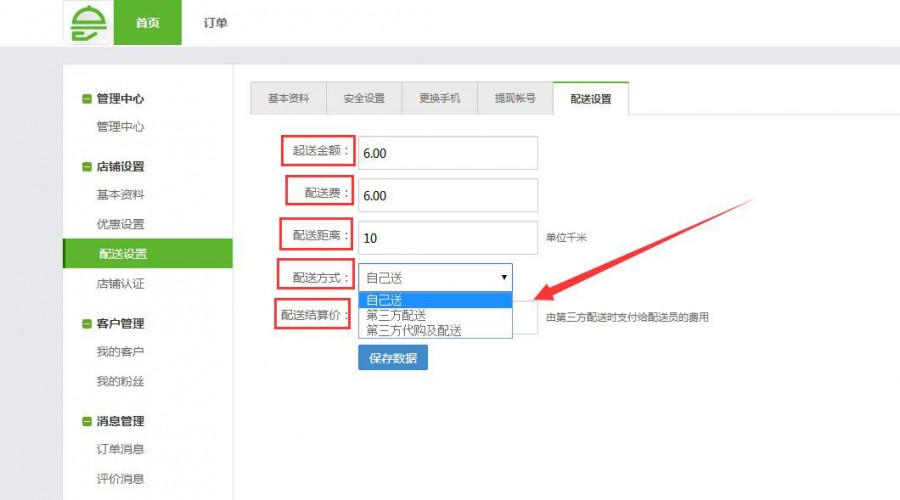The width and height of the screenshot is (900, 500).
Task: Open 我的客户 in the sidebar
Action: tap(120, 351)
